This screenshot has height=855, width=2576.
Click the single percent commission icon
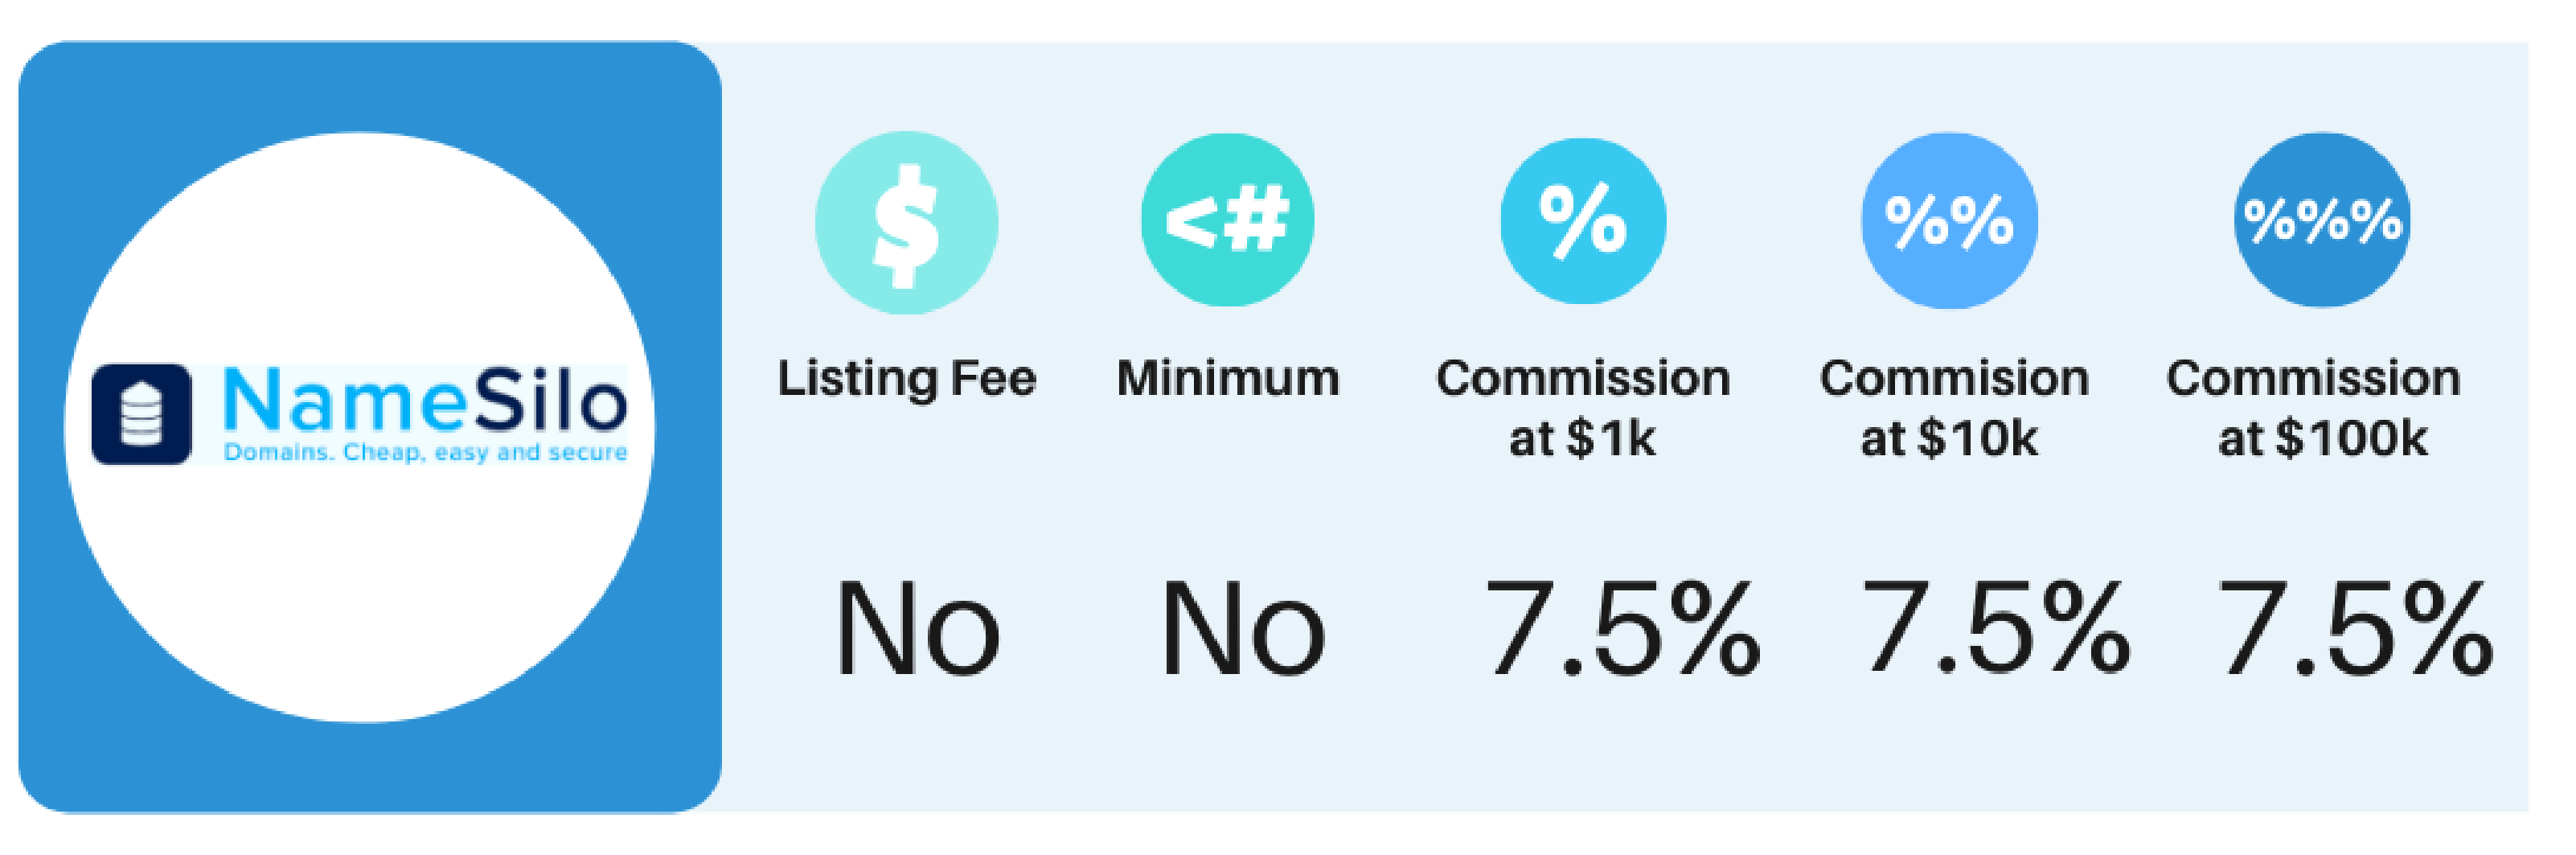click(x=1583, y=221)
